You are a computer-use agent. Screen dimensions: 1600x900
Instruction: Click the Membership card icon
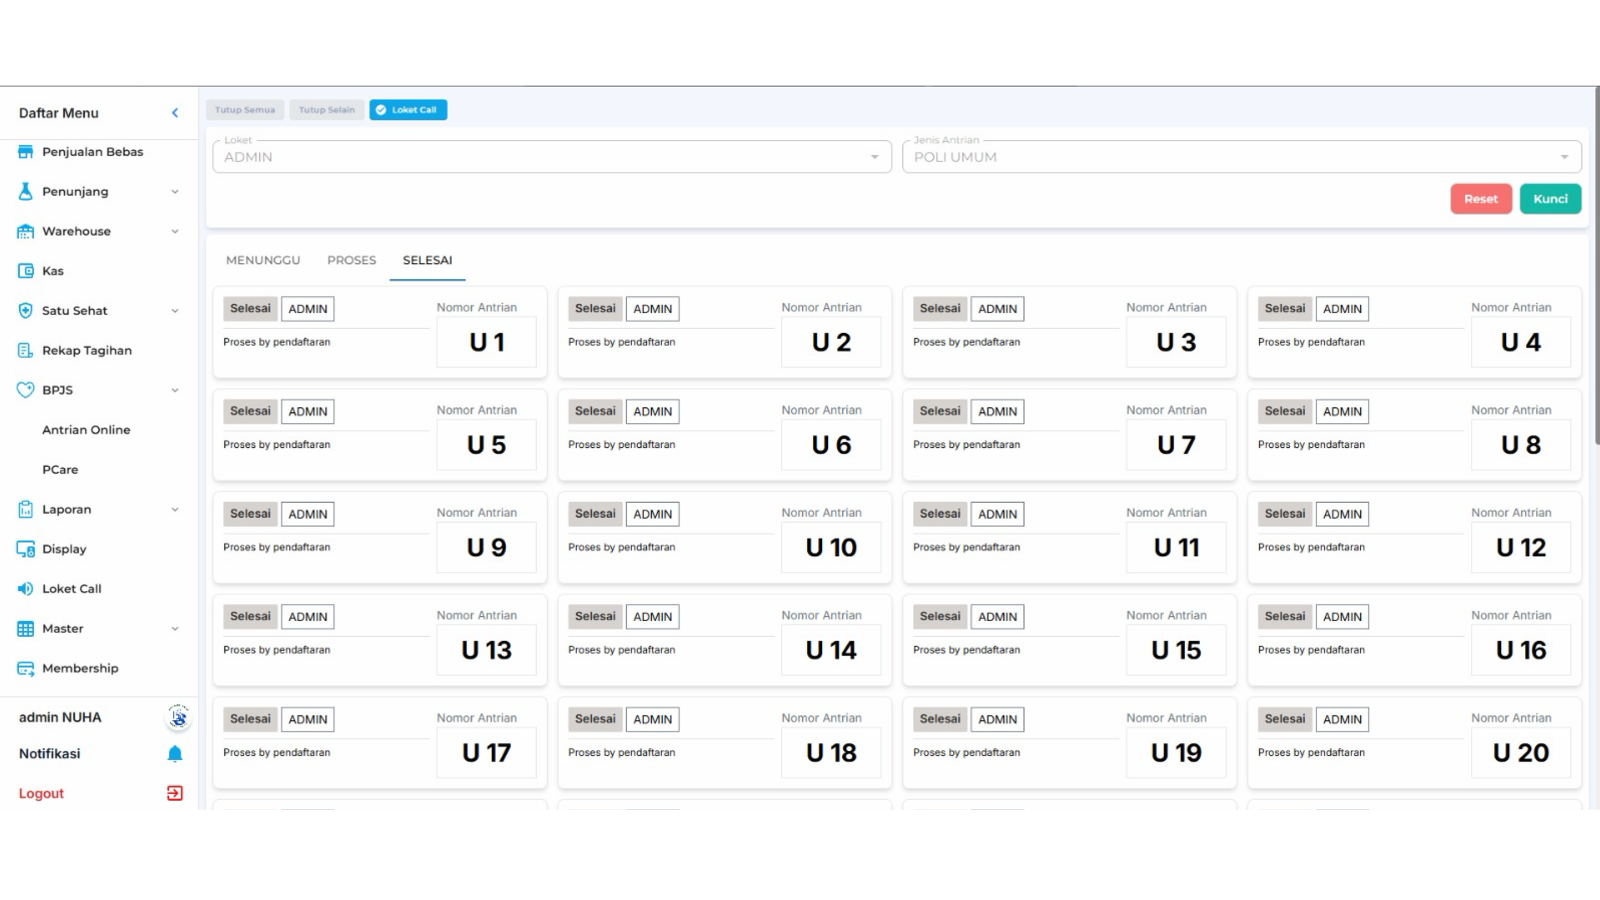26,668
